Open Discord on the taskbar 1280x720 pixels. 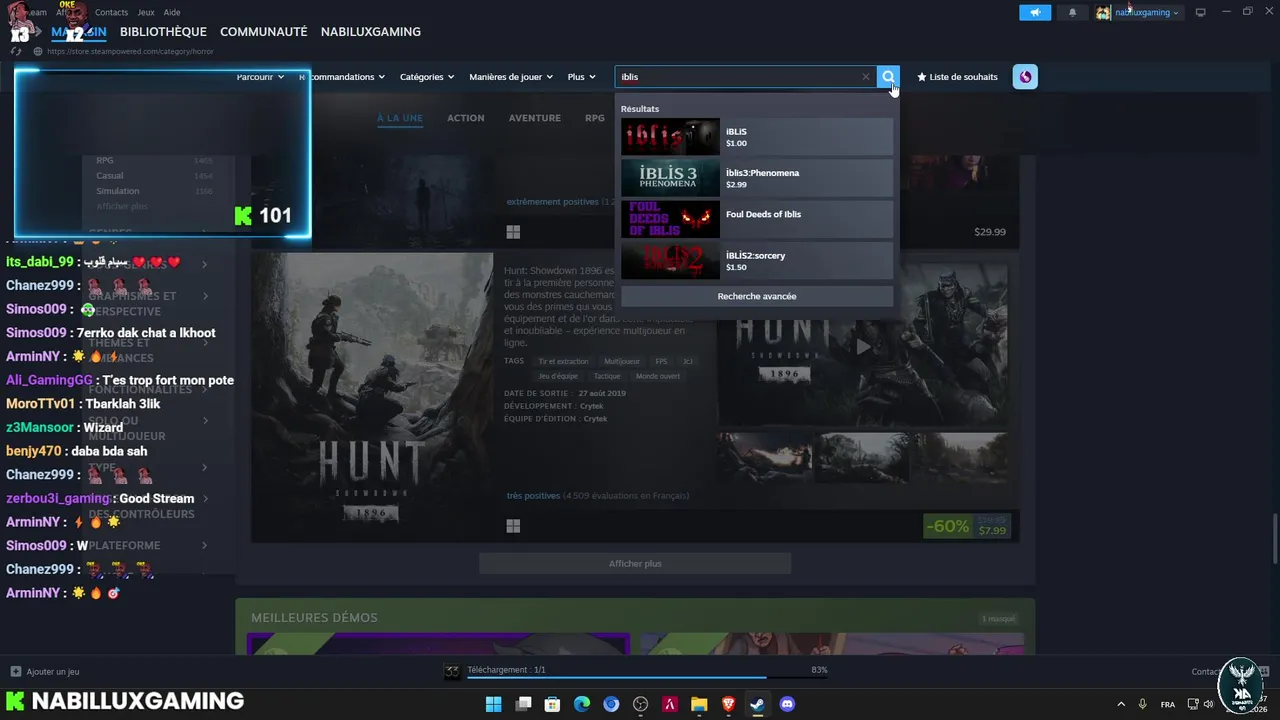coord(787,704)
